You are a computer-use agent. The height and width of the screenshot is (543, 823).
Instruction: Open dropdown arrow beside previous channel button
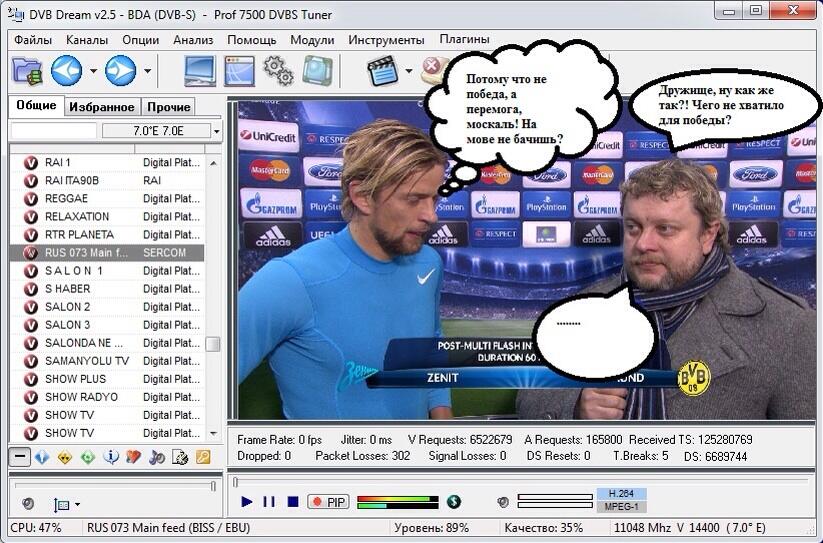(93, 71)
